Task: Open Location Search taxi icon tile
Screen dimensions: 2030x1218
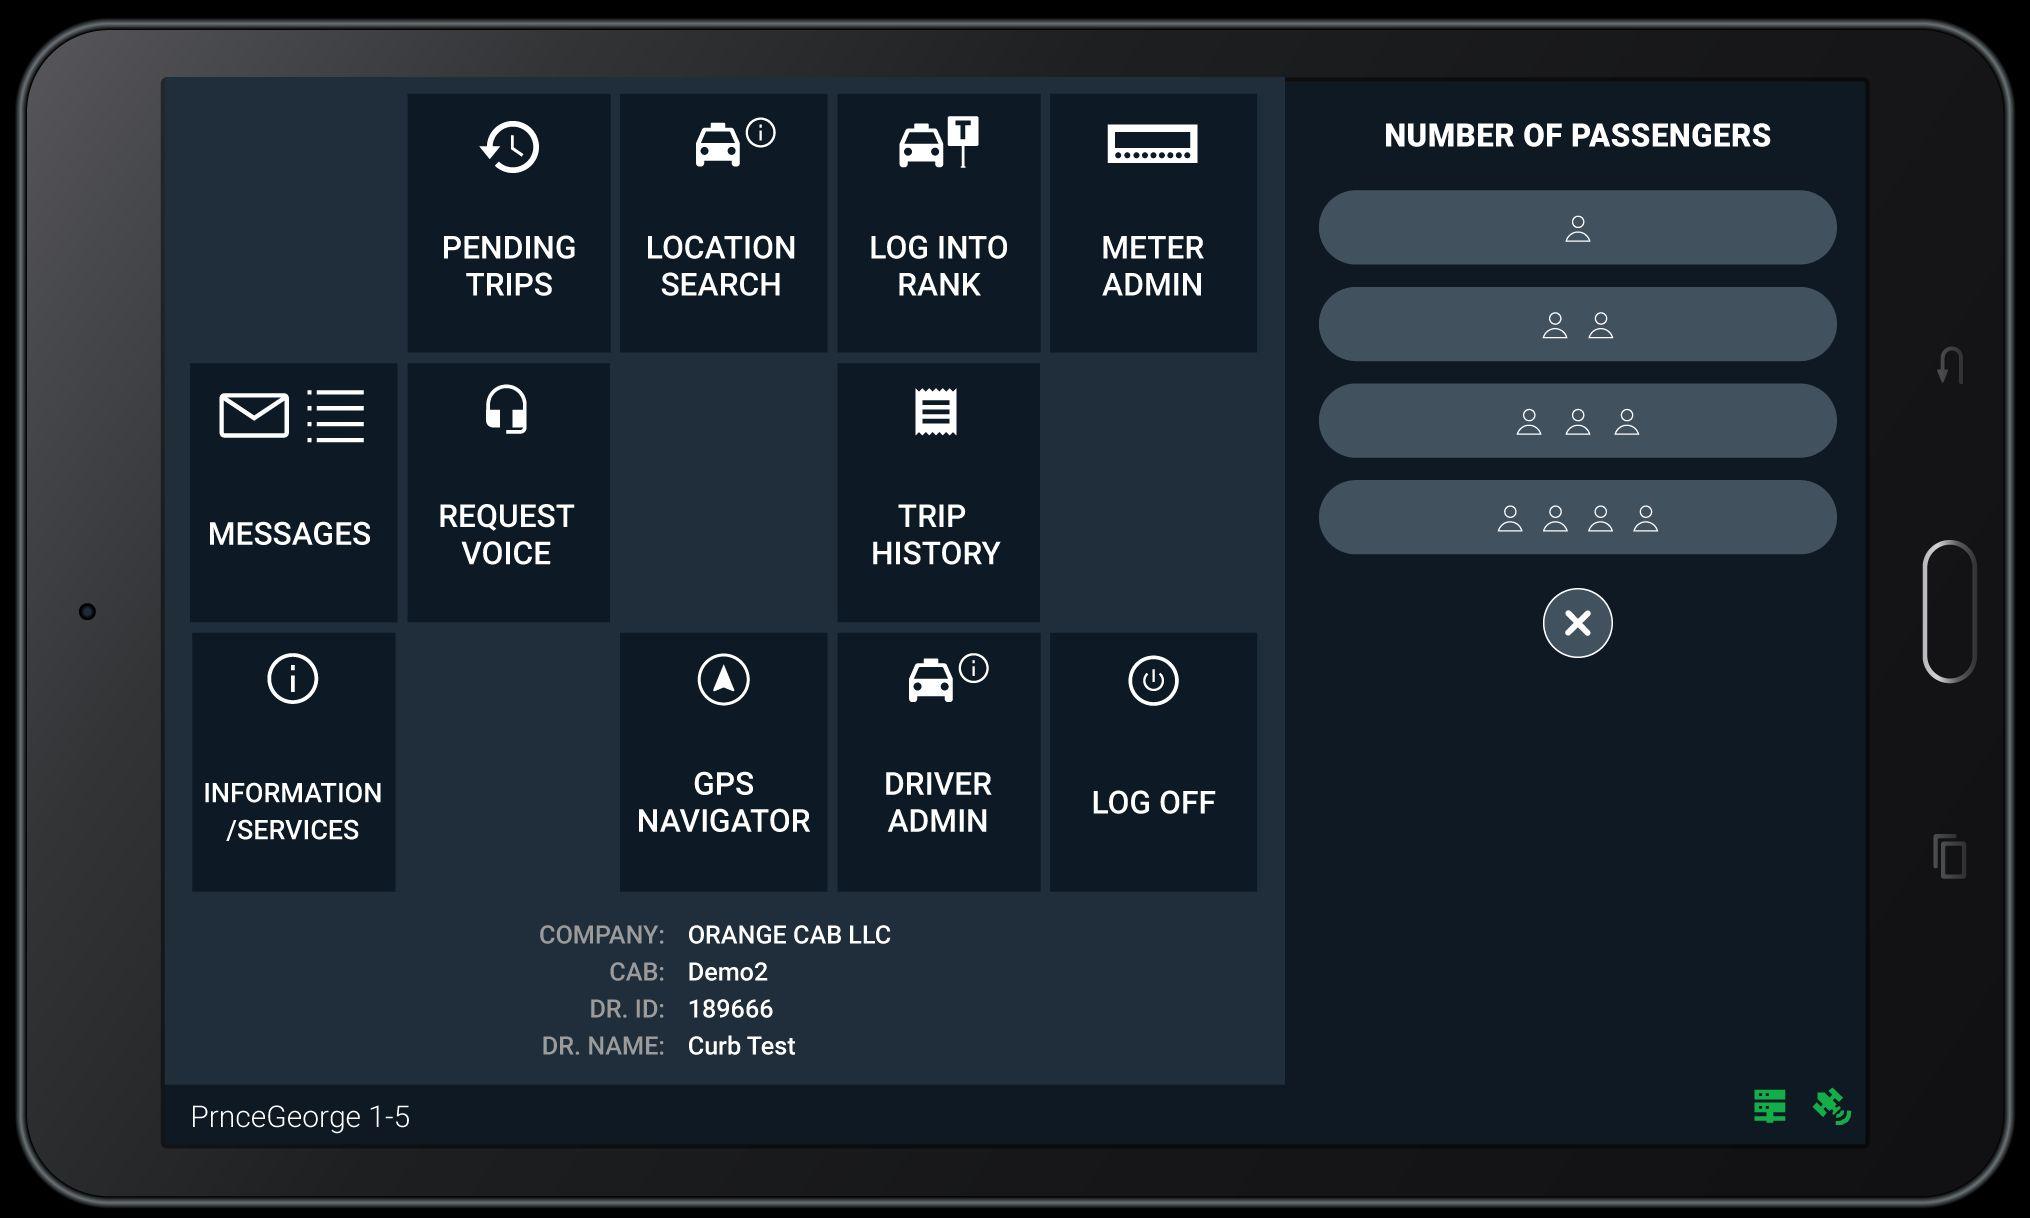Action: pyautogui.click(x=722, y=222)
